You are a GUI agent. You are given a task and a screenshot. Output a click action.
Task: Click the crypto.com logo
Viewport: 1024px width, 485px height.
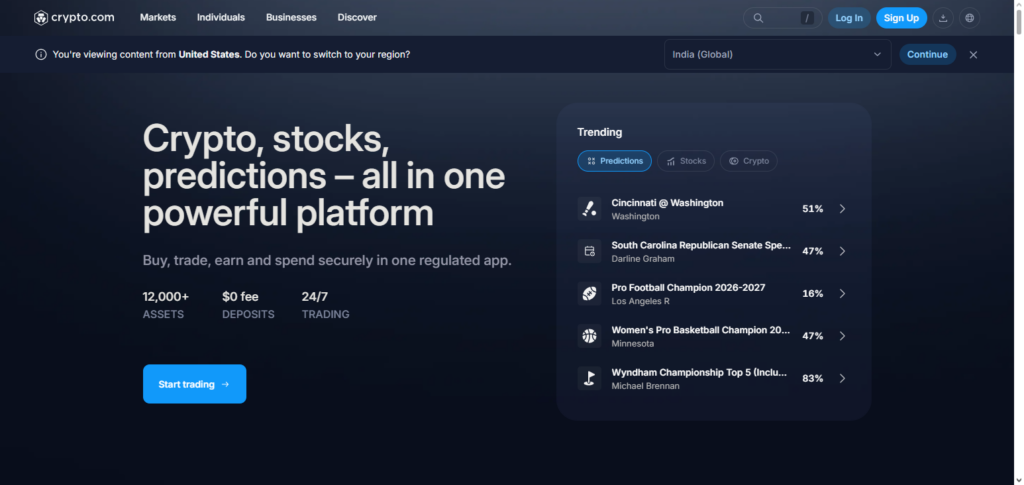pos(74,18)
